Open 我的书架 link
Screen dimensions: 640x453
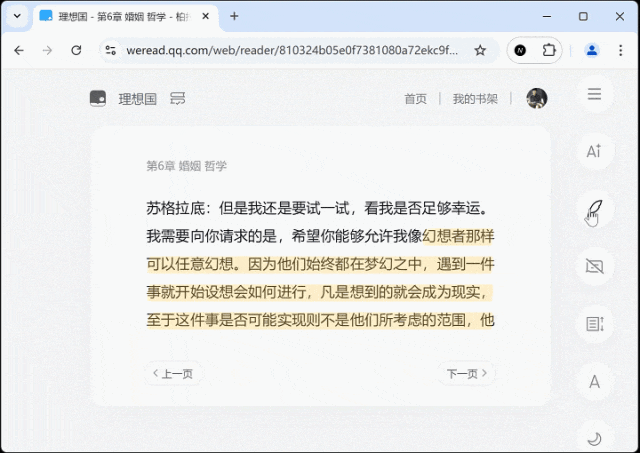[475, 99]
